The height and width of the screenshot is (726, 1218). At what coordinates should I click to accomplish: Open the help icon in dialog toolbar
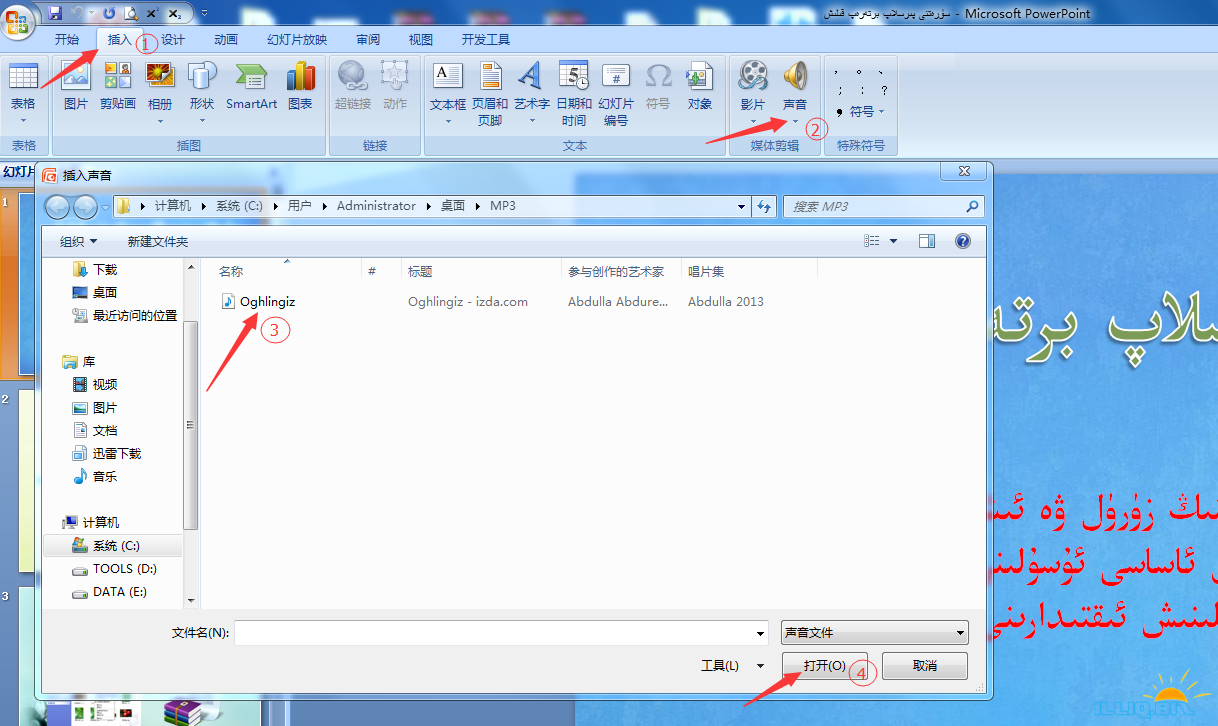962,241
